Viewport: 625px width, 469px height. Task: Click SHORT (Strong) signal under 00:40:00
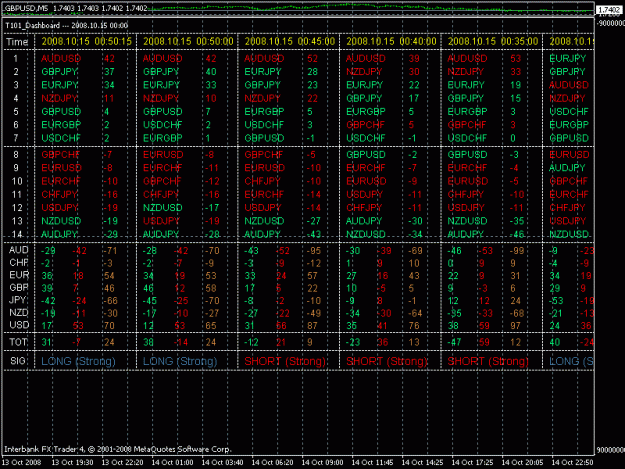387,361
